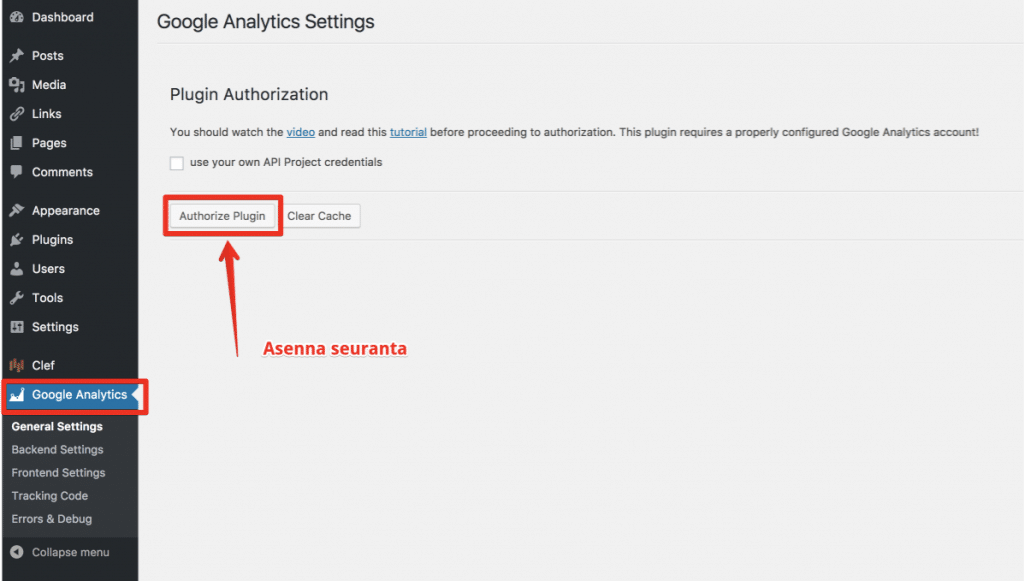Click the Clear Cache button
The height and width of the screenshot is (581, 1024).
tap(319, 216)
